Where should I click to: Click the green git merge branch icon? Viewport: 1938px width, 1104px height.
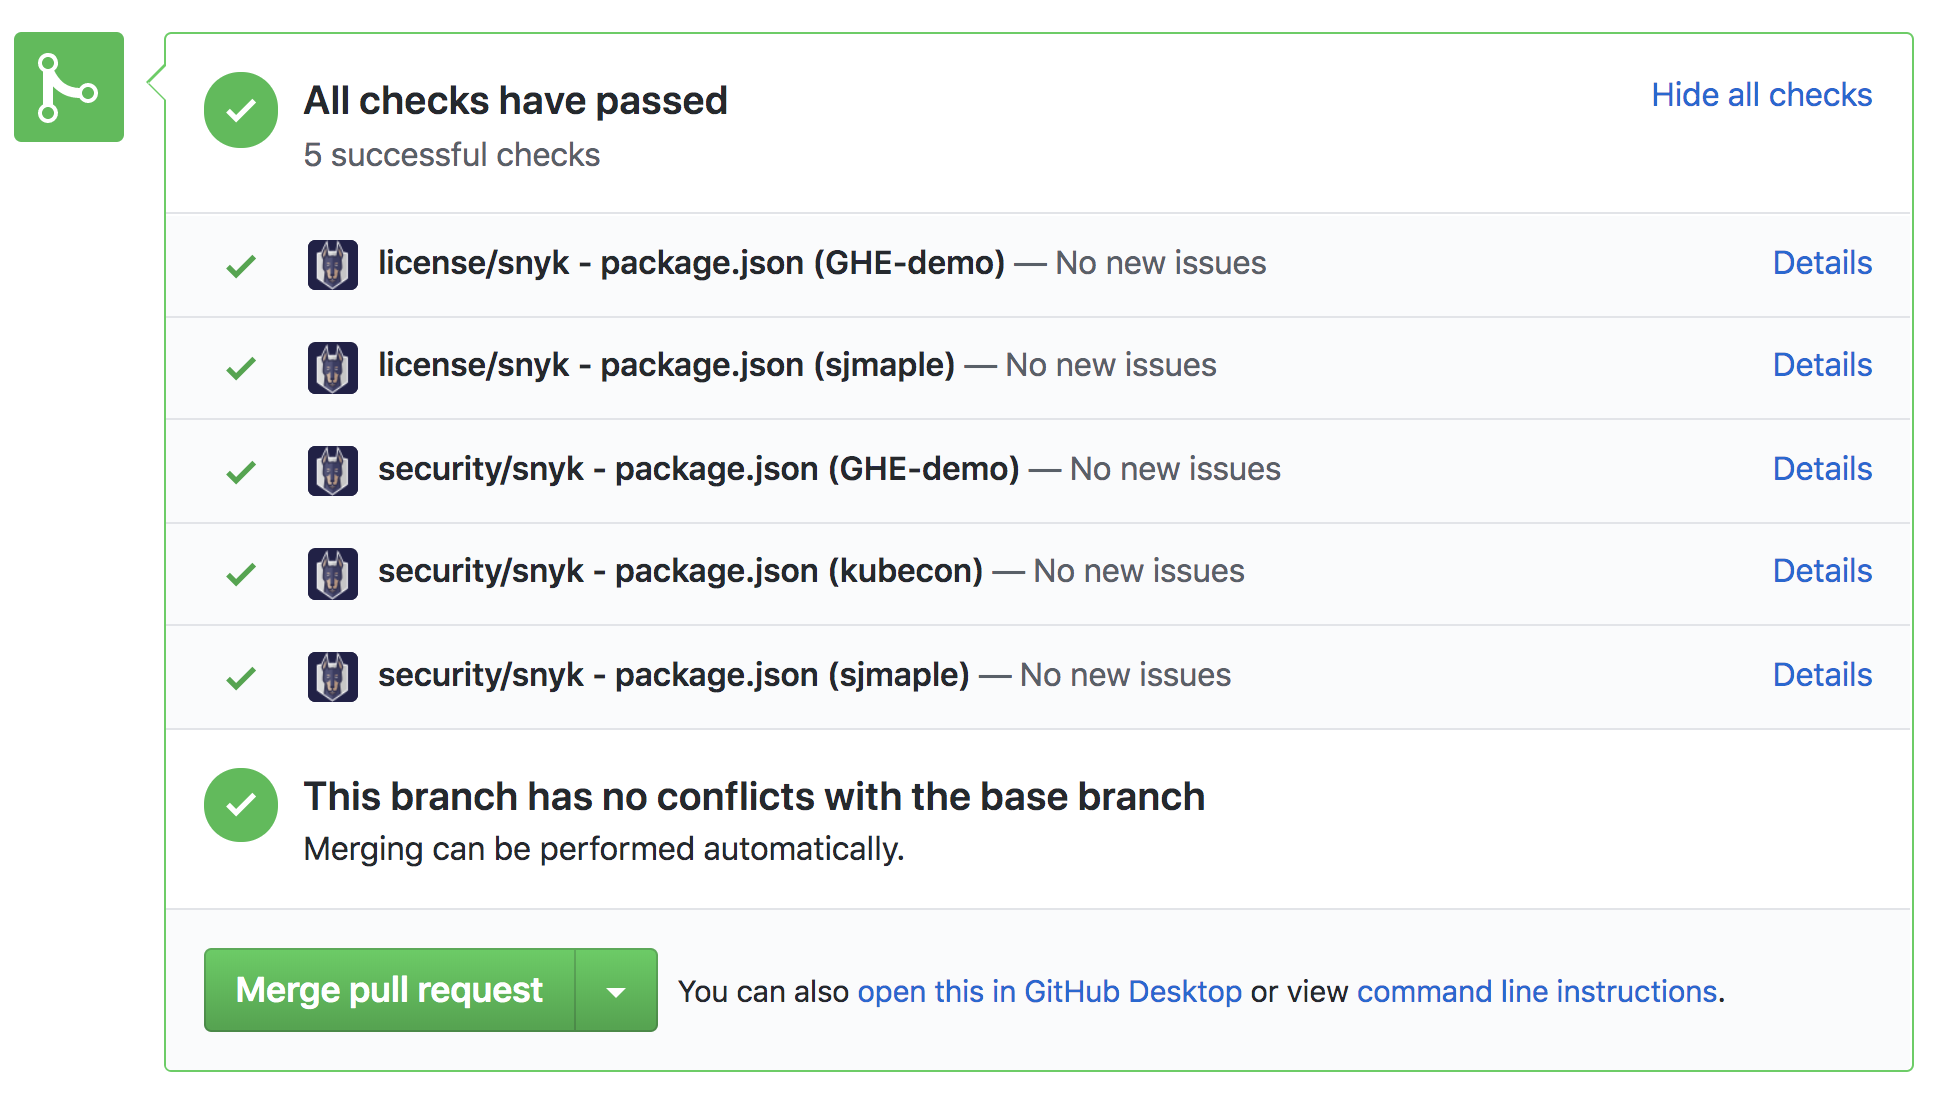click(68, 87)
